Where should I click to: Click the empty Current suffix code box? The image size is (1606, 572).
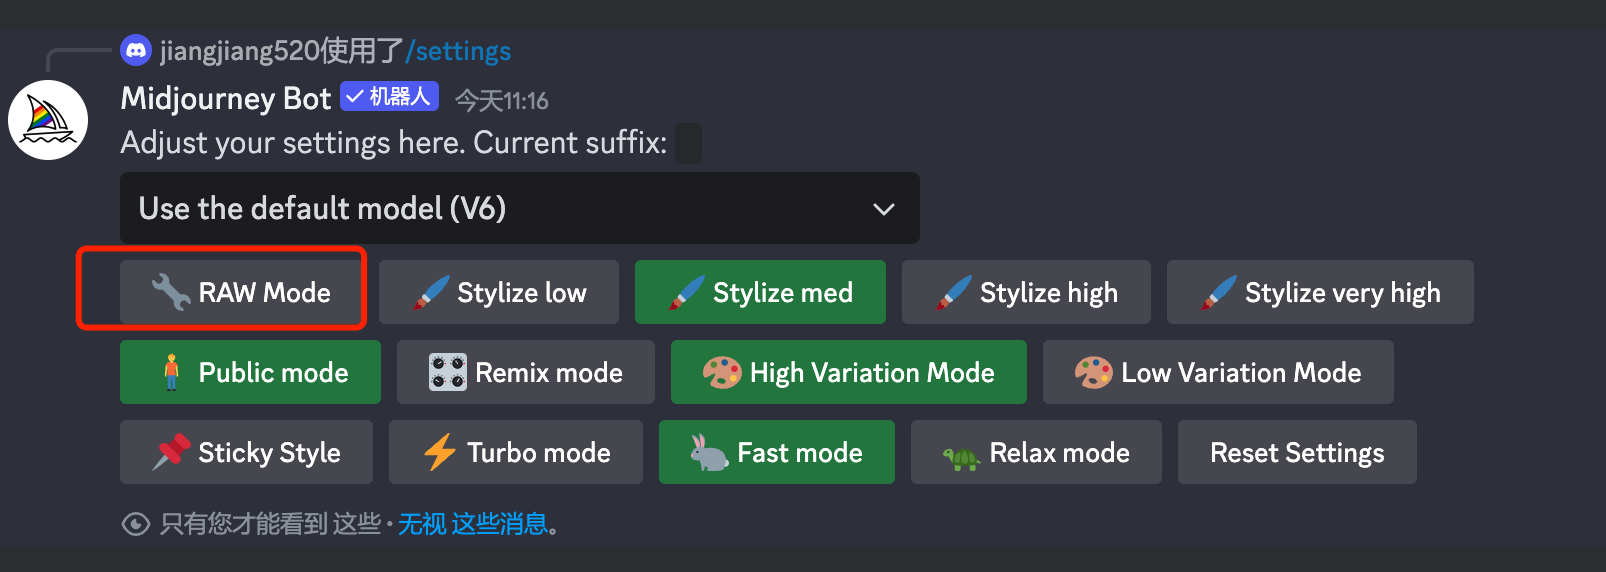pyautogui.click(x=688, y=143)
